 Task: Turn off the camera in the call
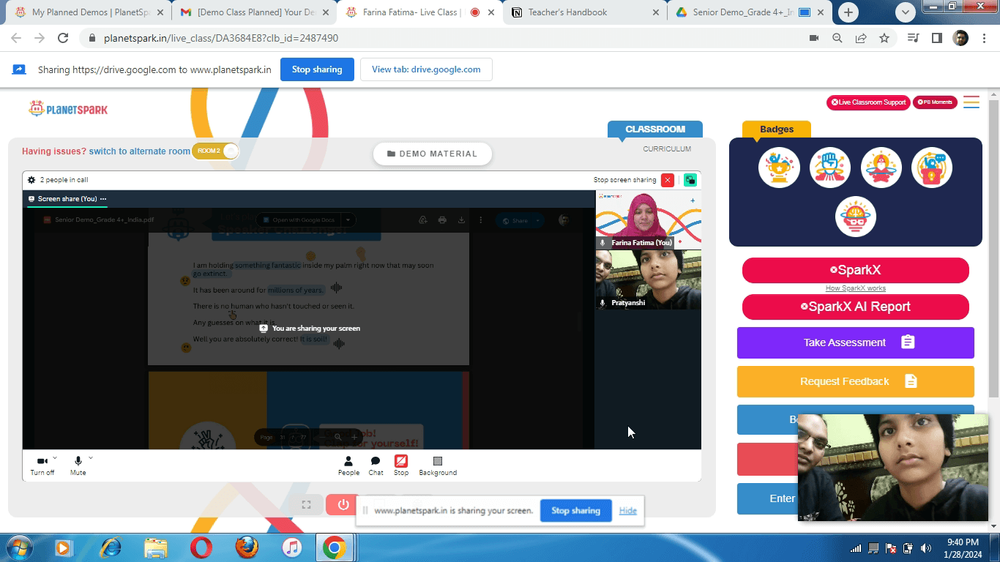42,466
